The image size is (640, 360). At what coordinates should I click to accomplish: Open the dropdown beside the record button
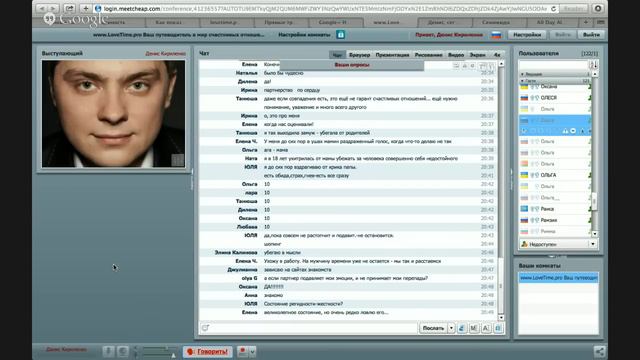[252, 351]
